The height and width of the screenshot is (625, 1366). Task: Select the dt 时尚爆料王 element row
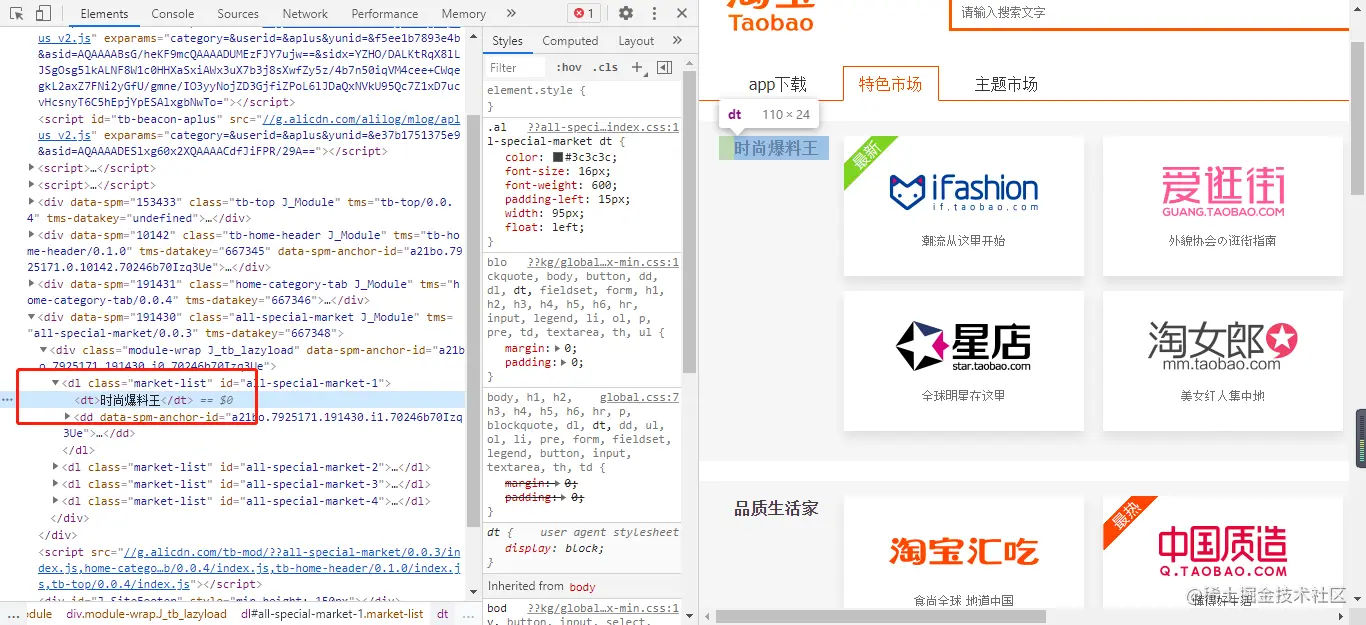(233, 400)
